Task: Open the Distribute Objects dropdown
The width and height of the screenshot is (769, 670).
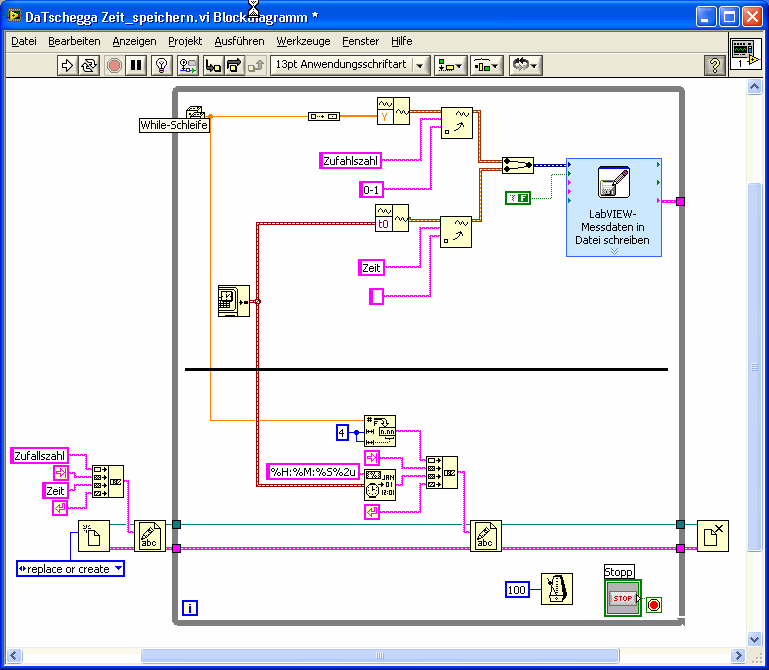Action: [487, 65]
